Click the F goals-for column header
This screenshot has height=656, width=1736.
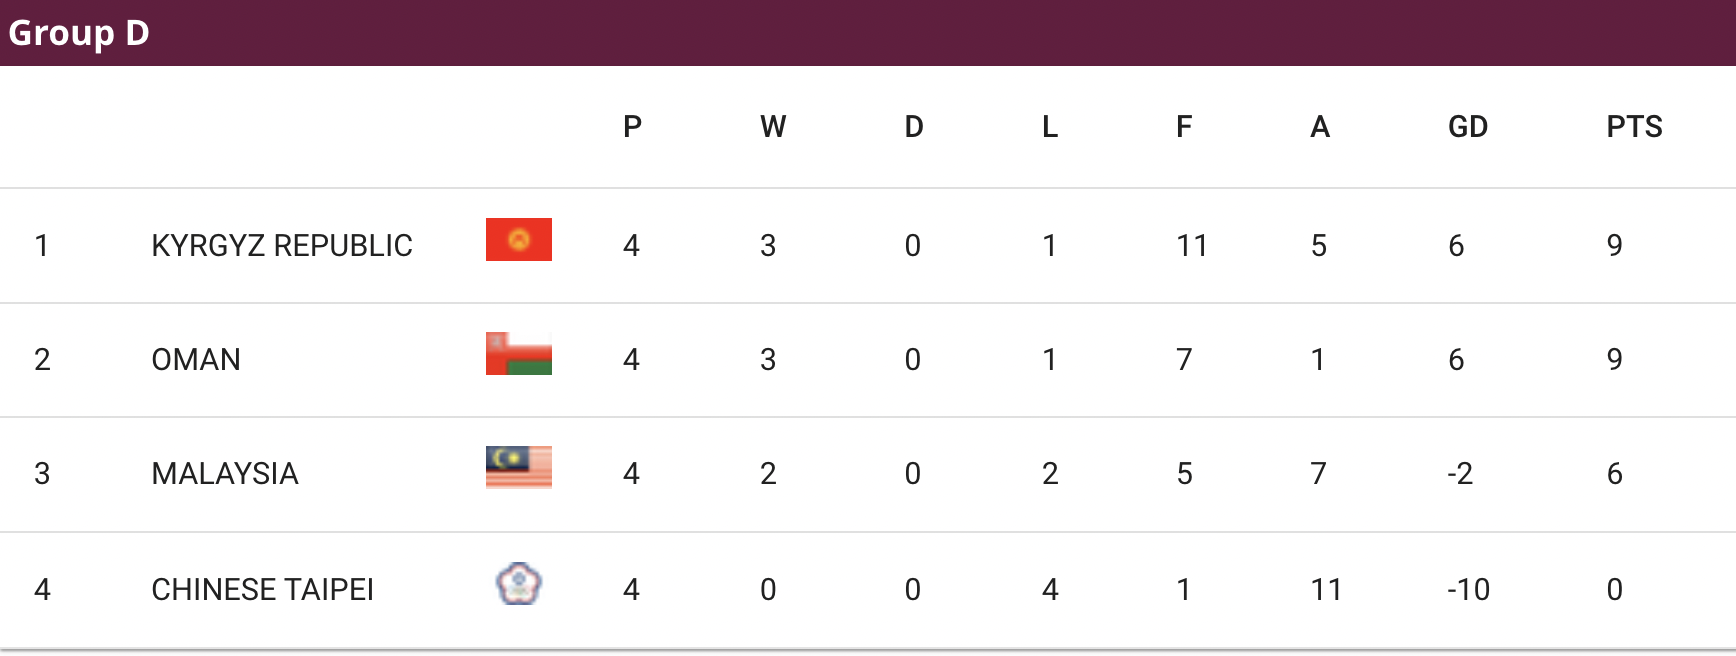point(1184,127)
